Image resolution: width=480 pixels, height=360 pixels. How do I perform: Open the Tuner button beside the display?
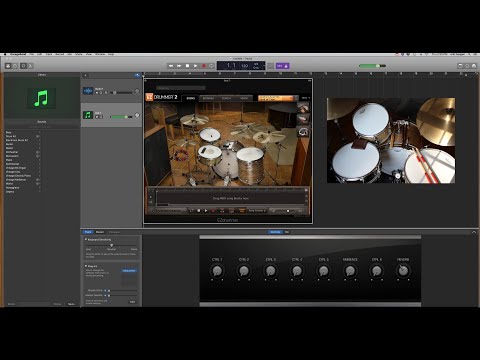271,66
